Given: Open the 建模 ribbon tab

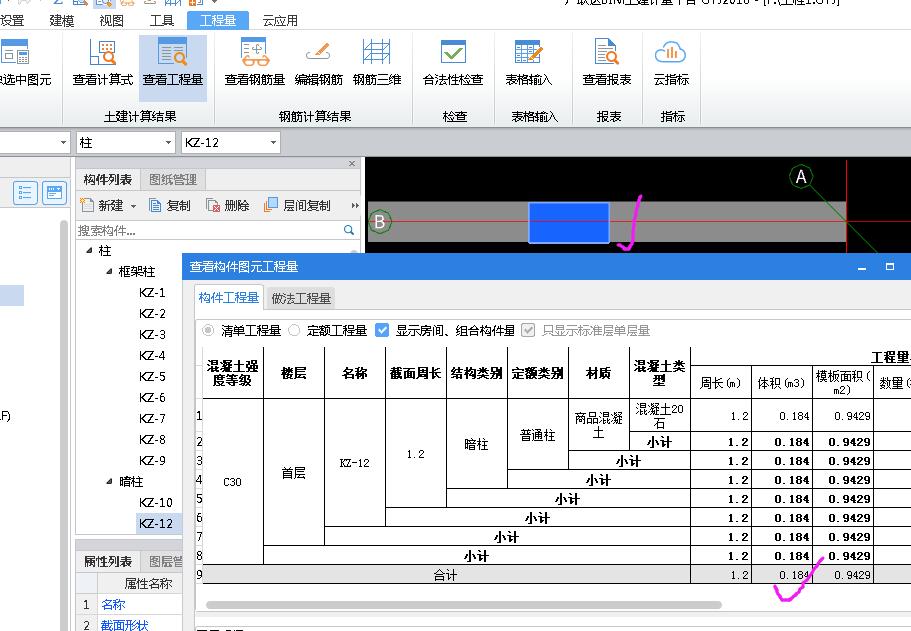Looking at the screenshot, I should (62, 21).
